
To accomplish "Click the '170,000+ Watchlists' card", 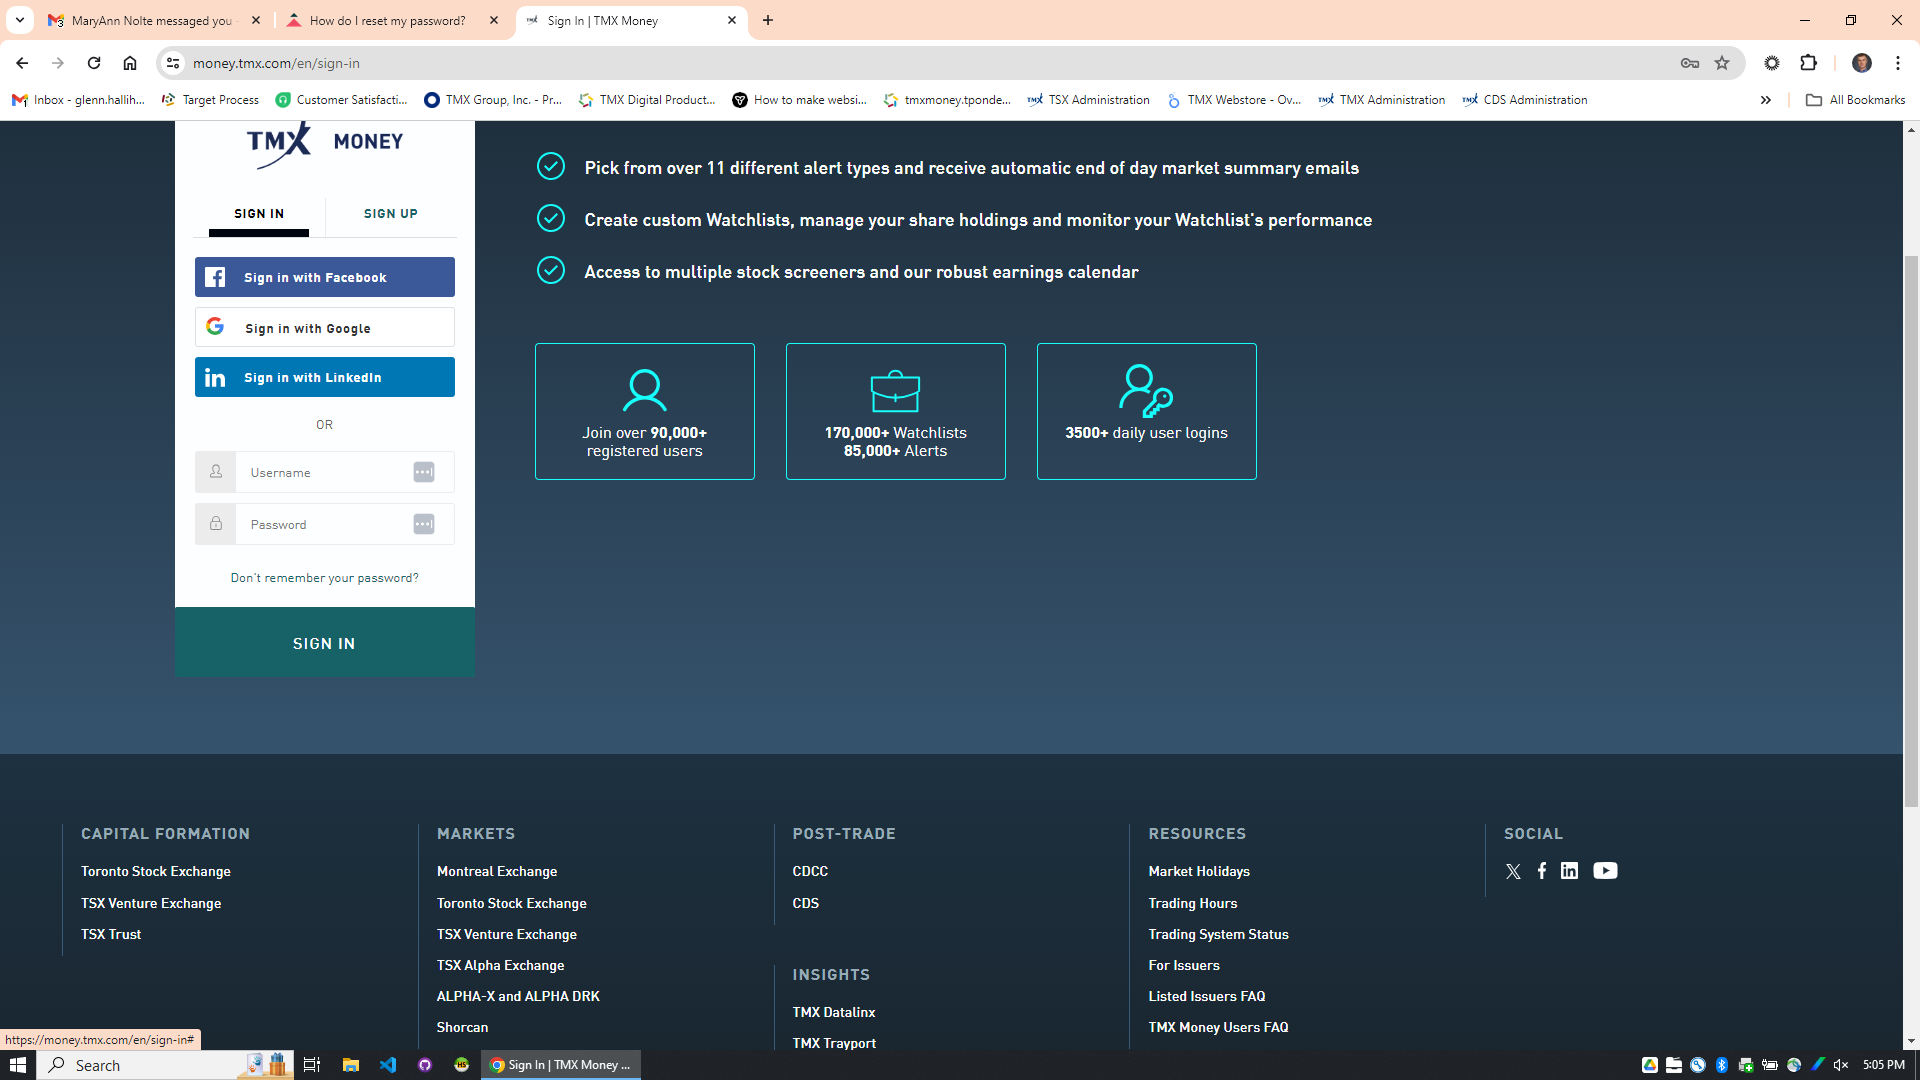I will [895, 411].
